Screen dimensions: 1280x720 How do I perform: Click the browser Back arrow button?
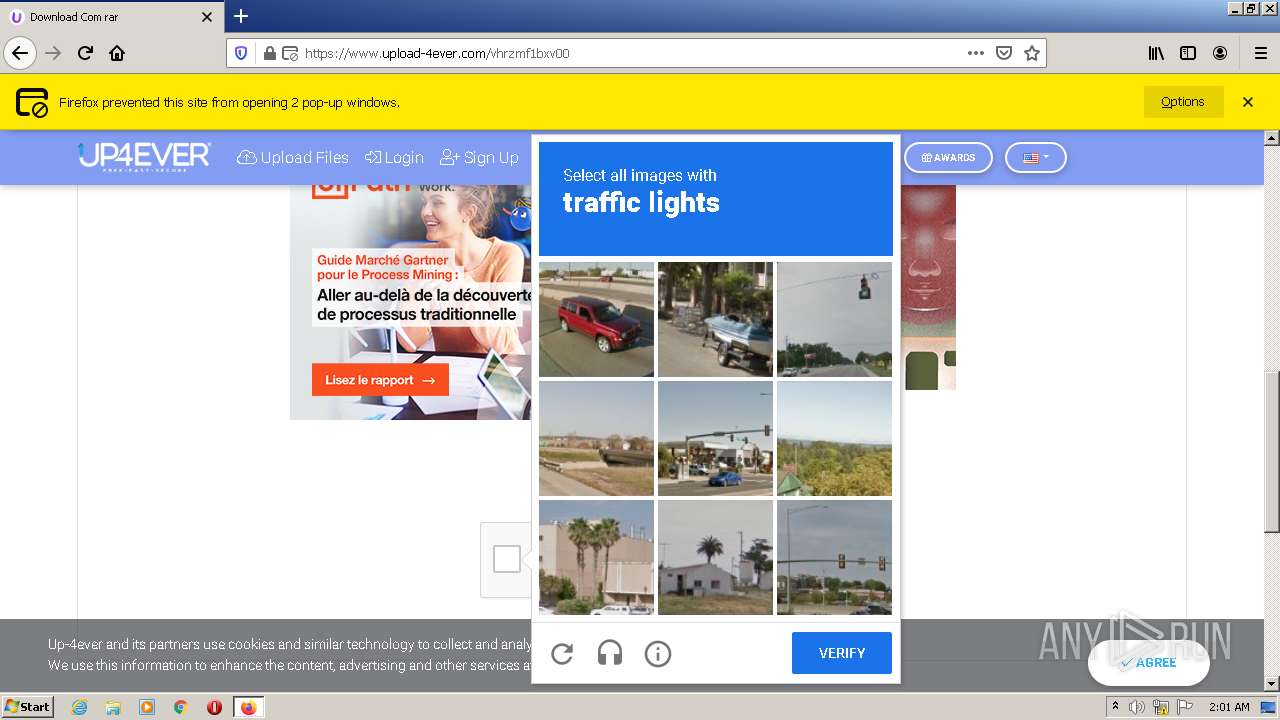pos(20,53)
